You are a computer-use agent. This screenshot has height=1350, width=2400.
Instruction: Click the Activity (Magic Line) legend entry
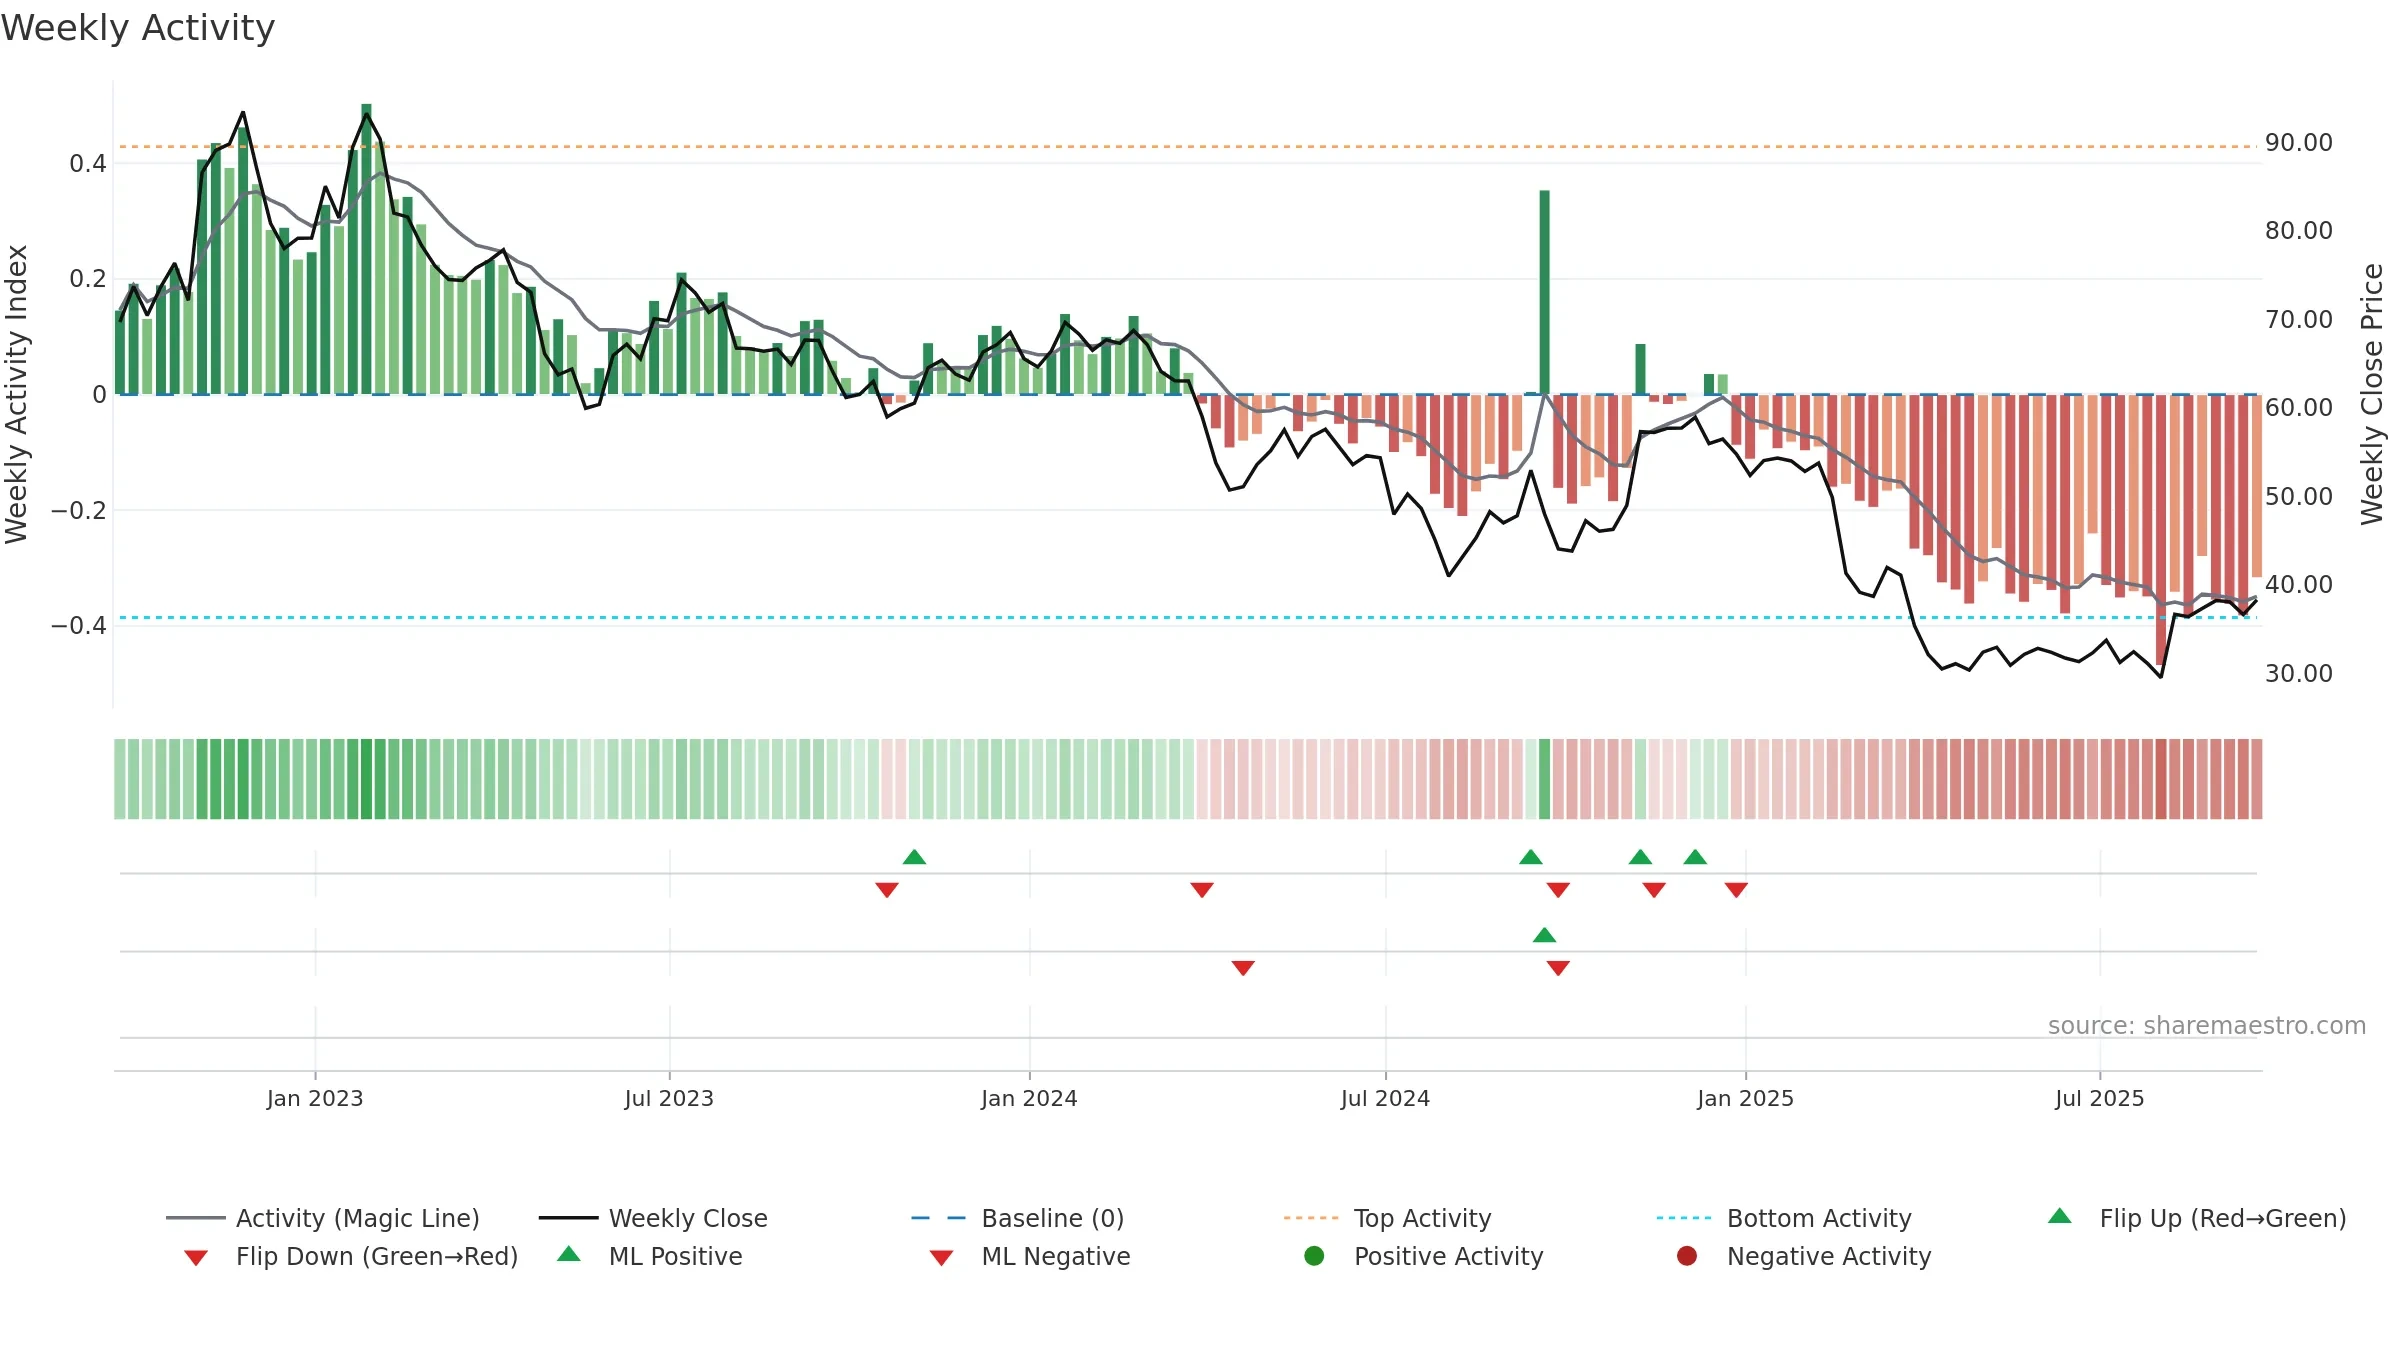(323, 1218)
